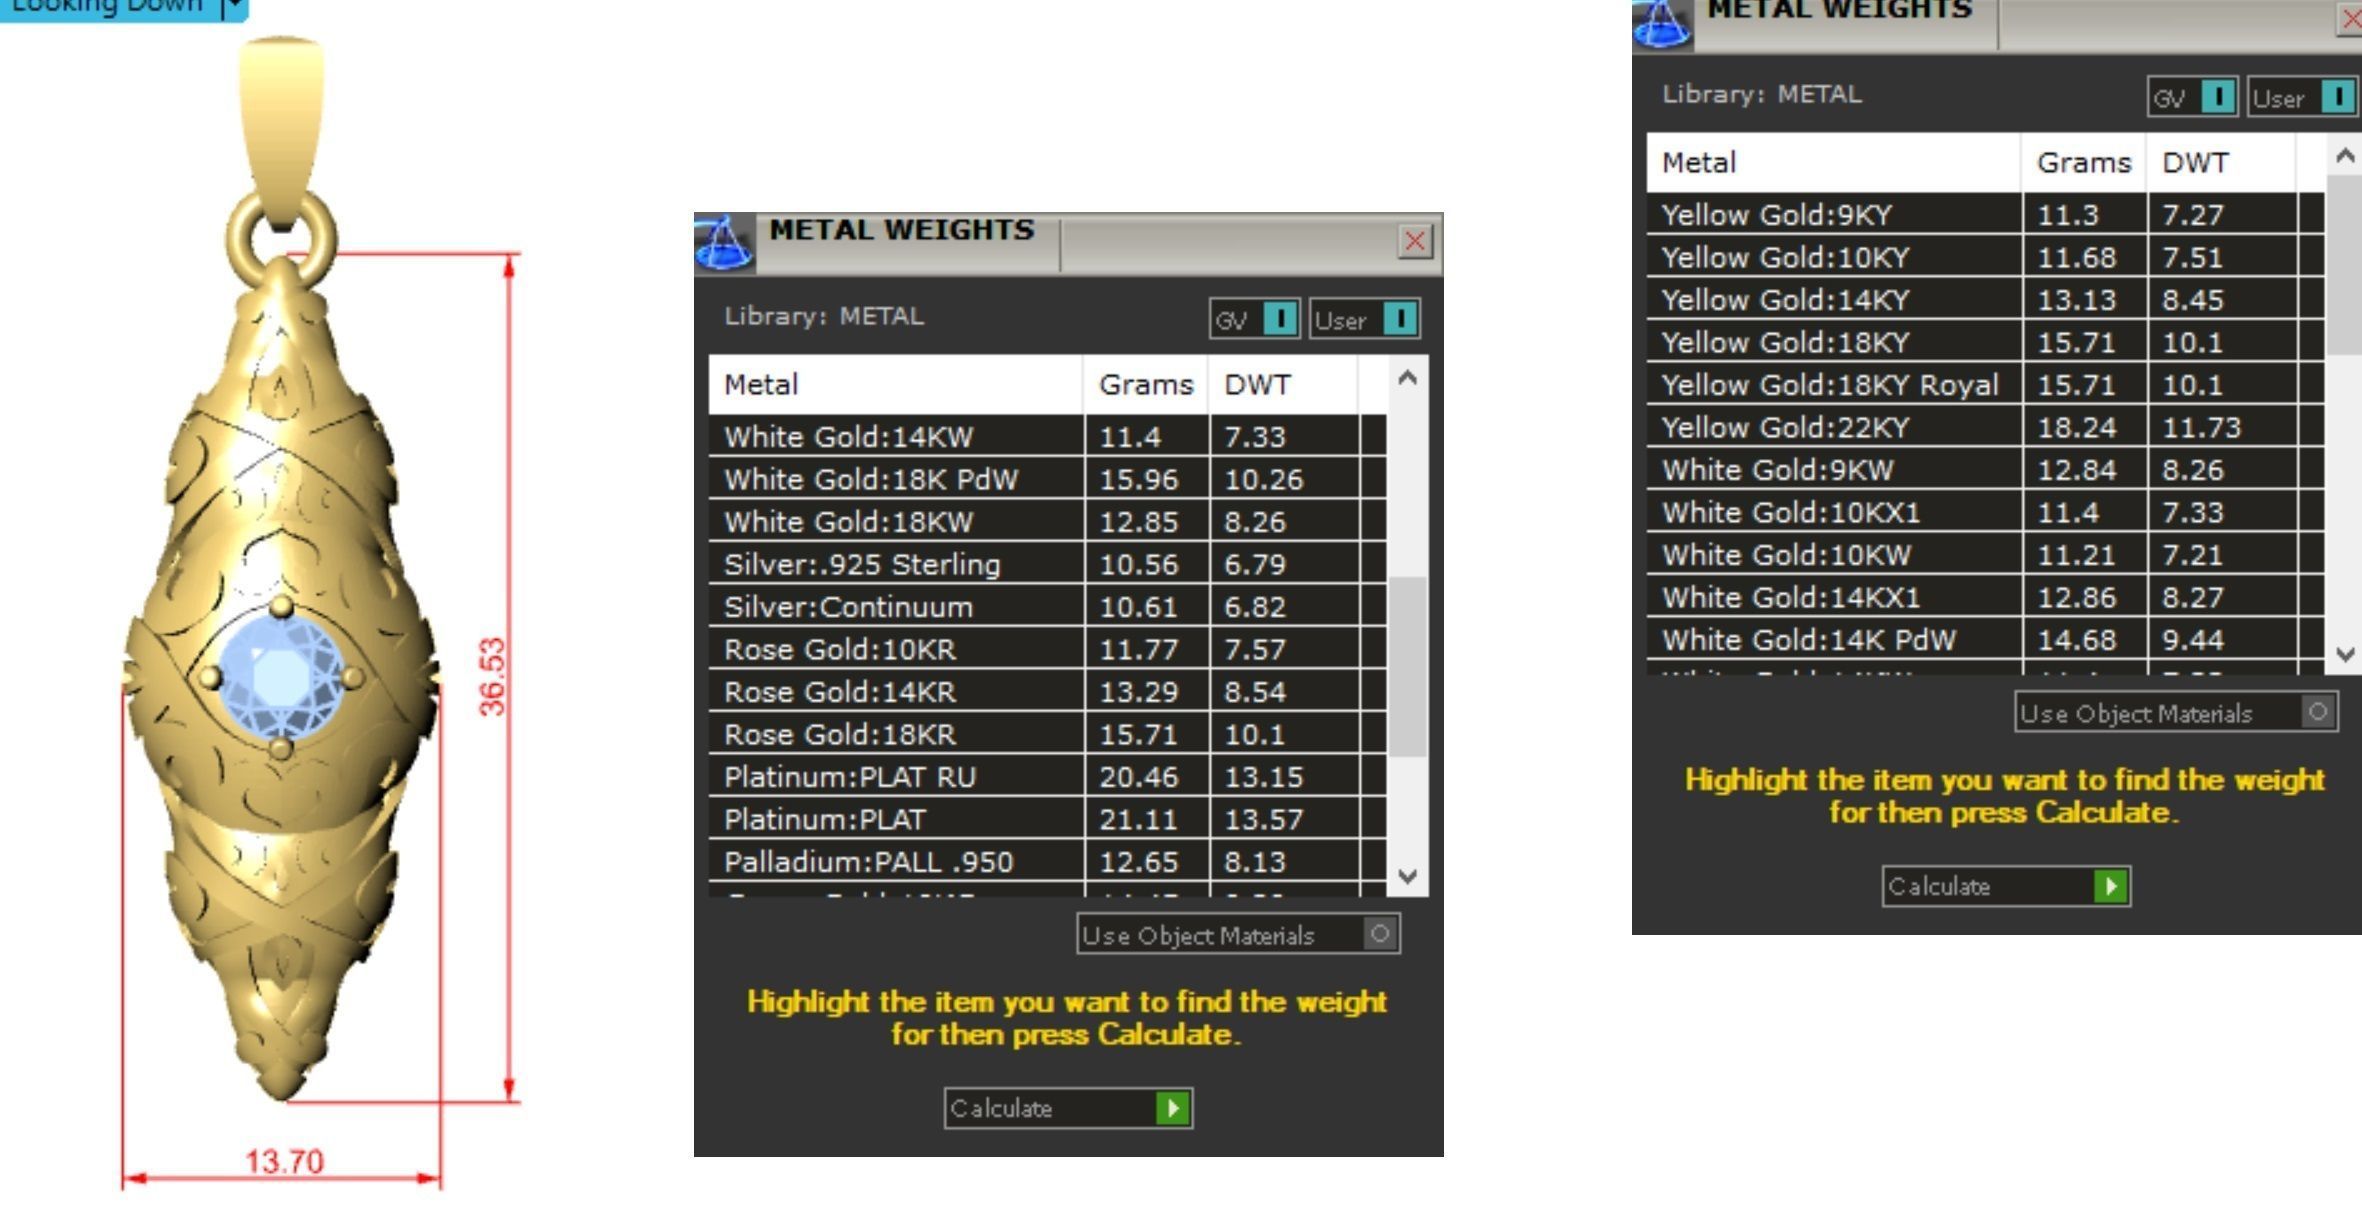Click the scale icon in center Metal Weights panel
The height and width of the screenshot is (1216, 2362).
pos(724,245)
